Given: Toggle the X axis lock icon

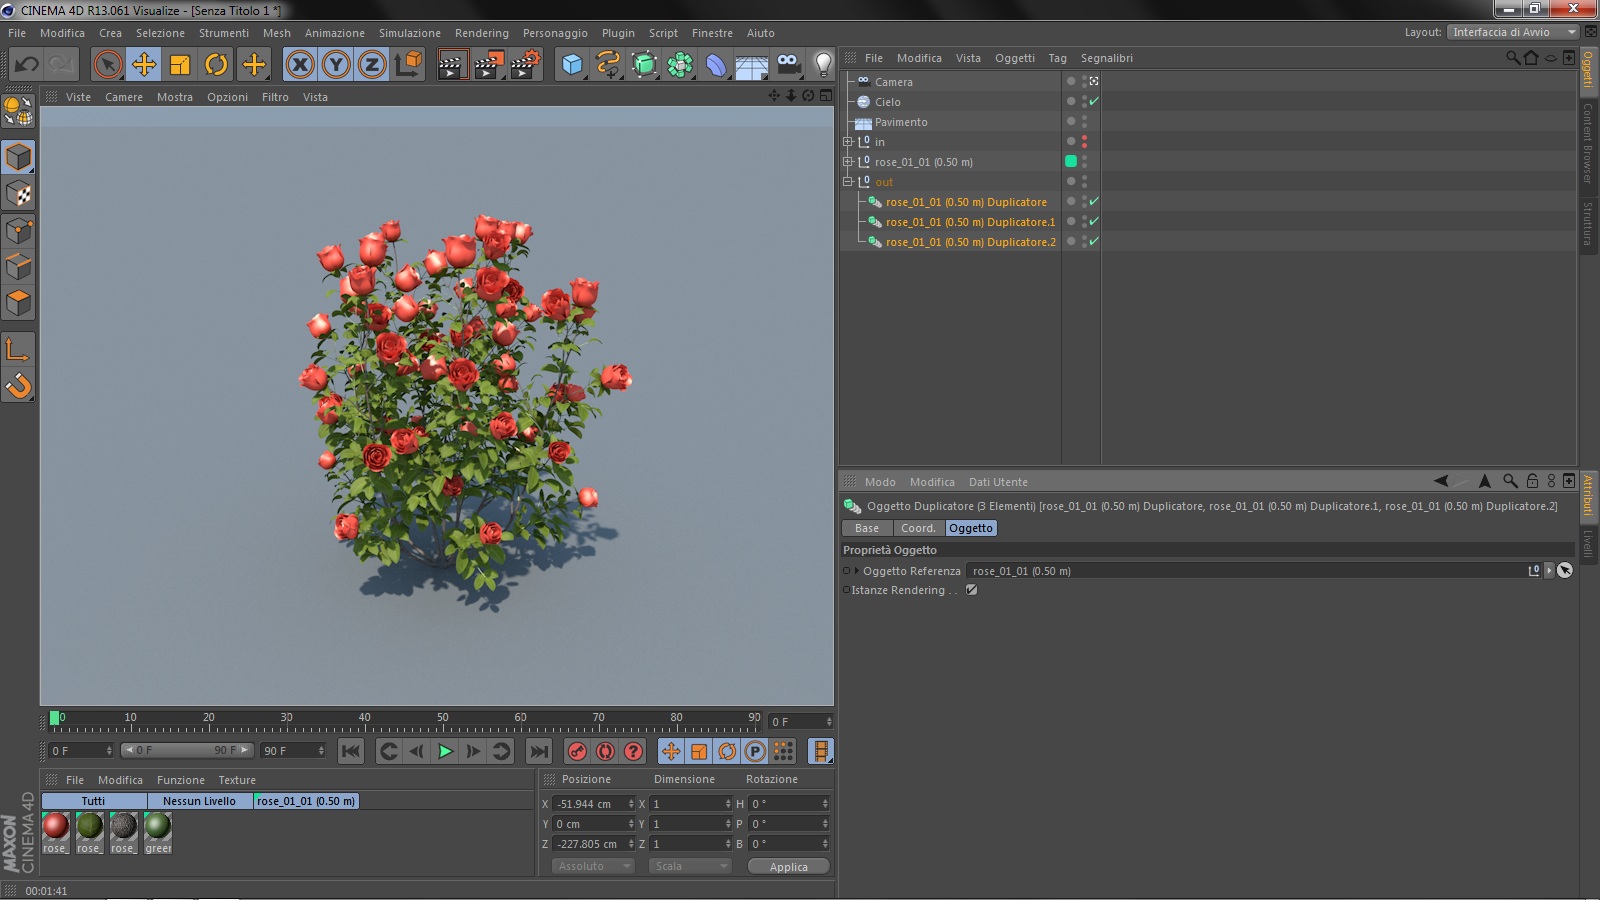Looking at the screenshot, I should tap(299, 65).
